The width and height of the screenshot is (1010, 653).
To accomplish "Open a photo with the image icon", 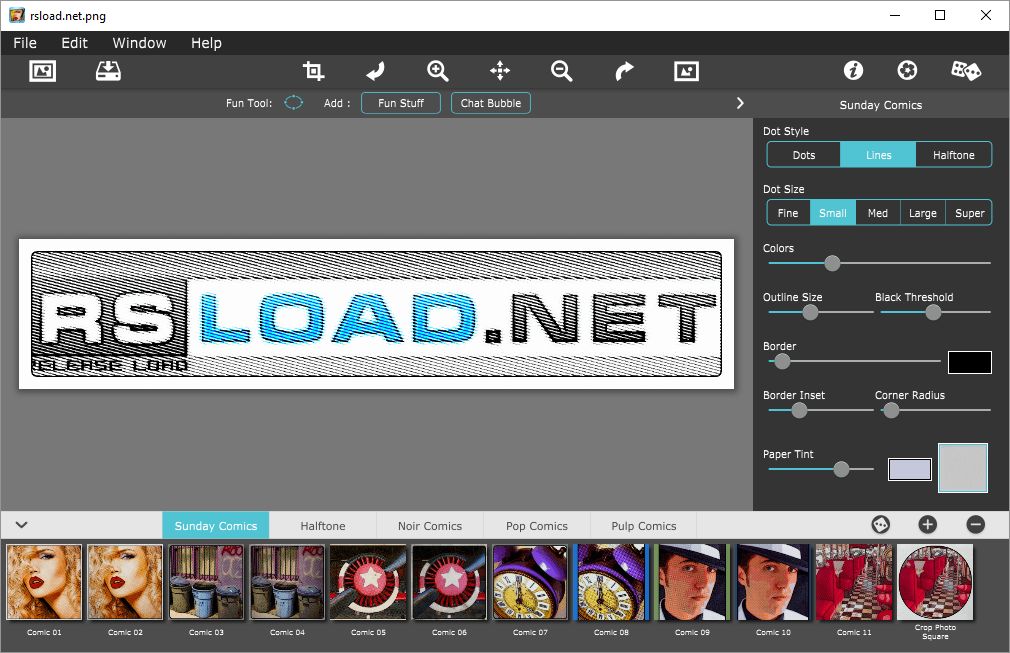I will 43,71.
